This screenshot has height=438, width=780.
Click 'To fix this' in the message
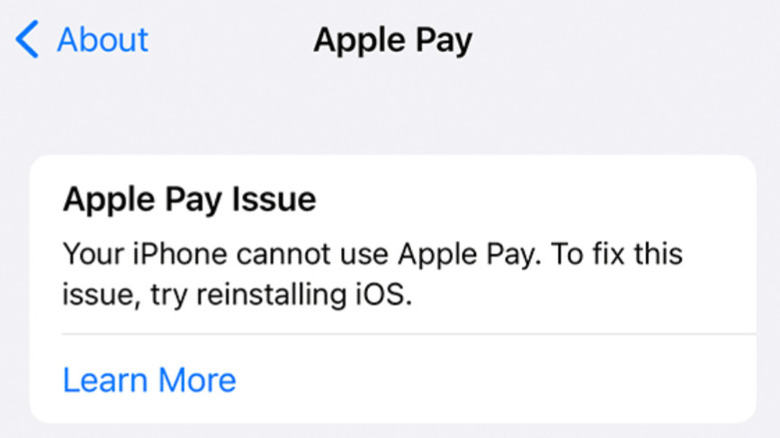pyautogui.click(x=617, y=254)
